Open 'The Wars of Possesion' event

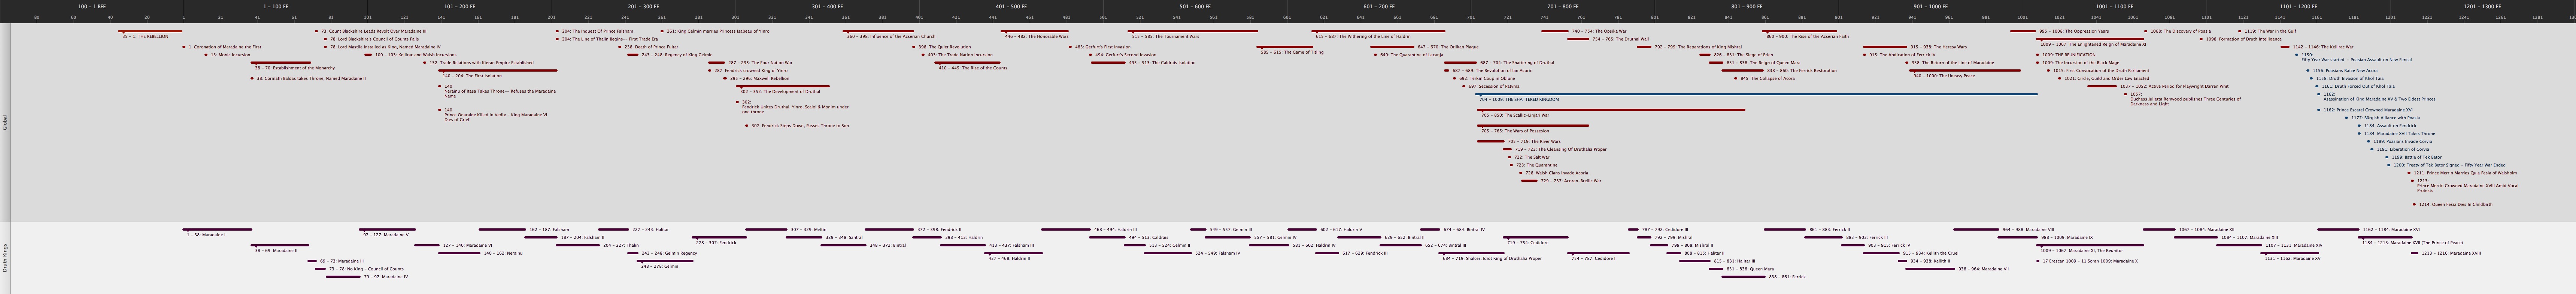(x=1515, y=131)
